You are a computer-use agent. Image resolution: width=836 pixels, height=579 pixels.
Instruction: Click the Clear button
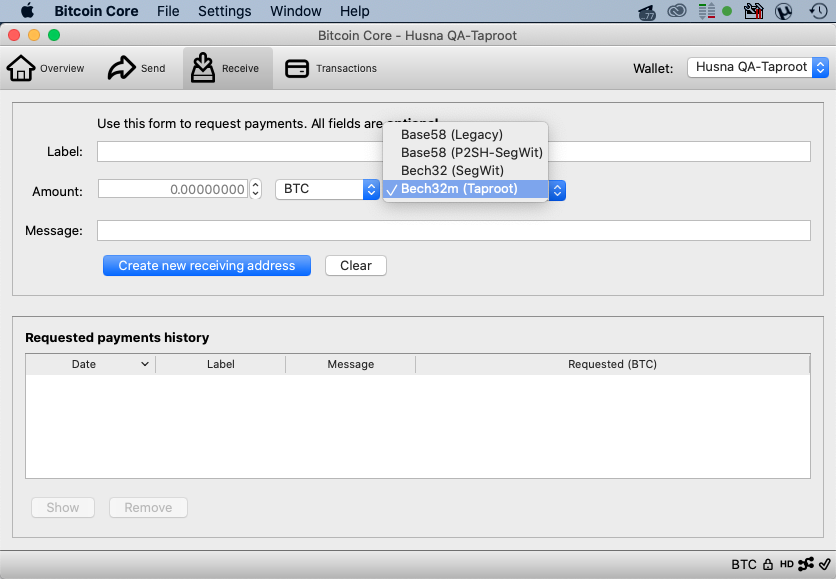[x=356, y=266]
